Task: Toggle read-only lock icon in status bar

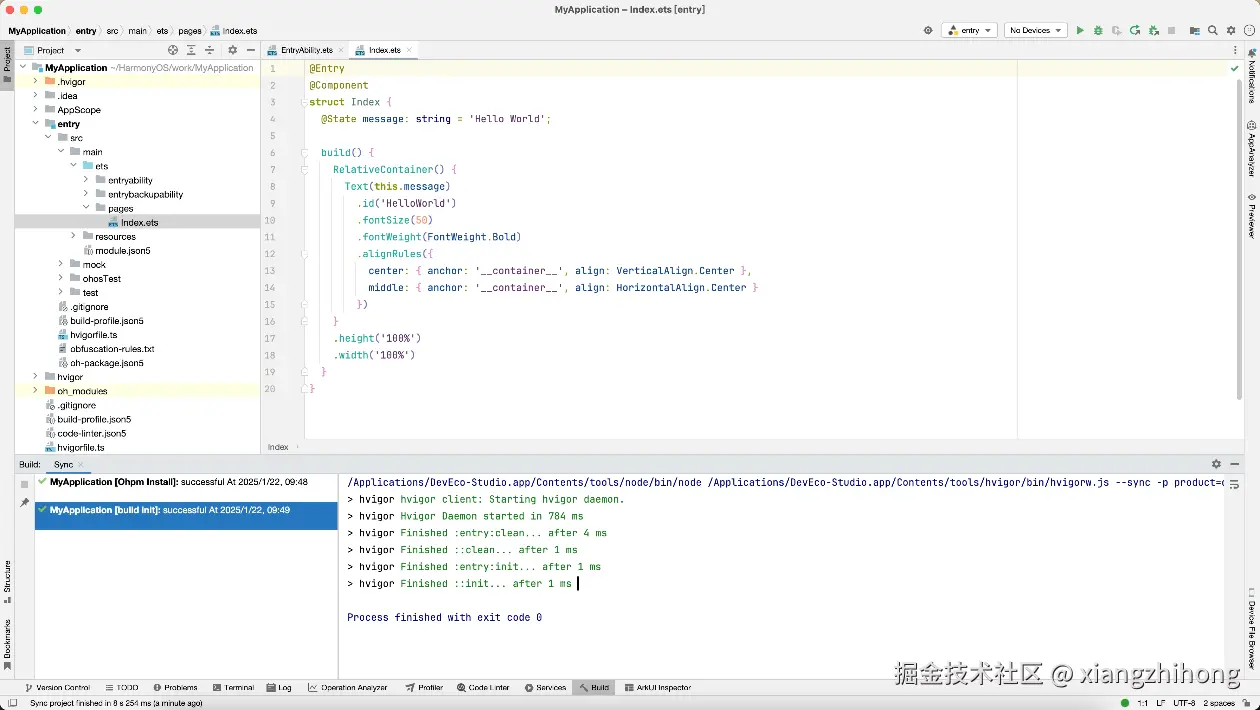Action: tap(1247, 703)
